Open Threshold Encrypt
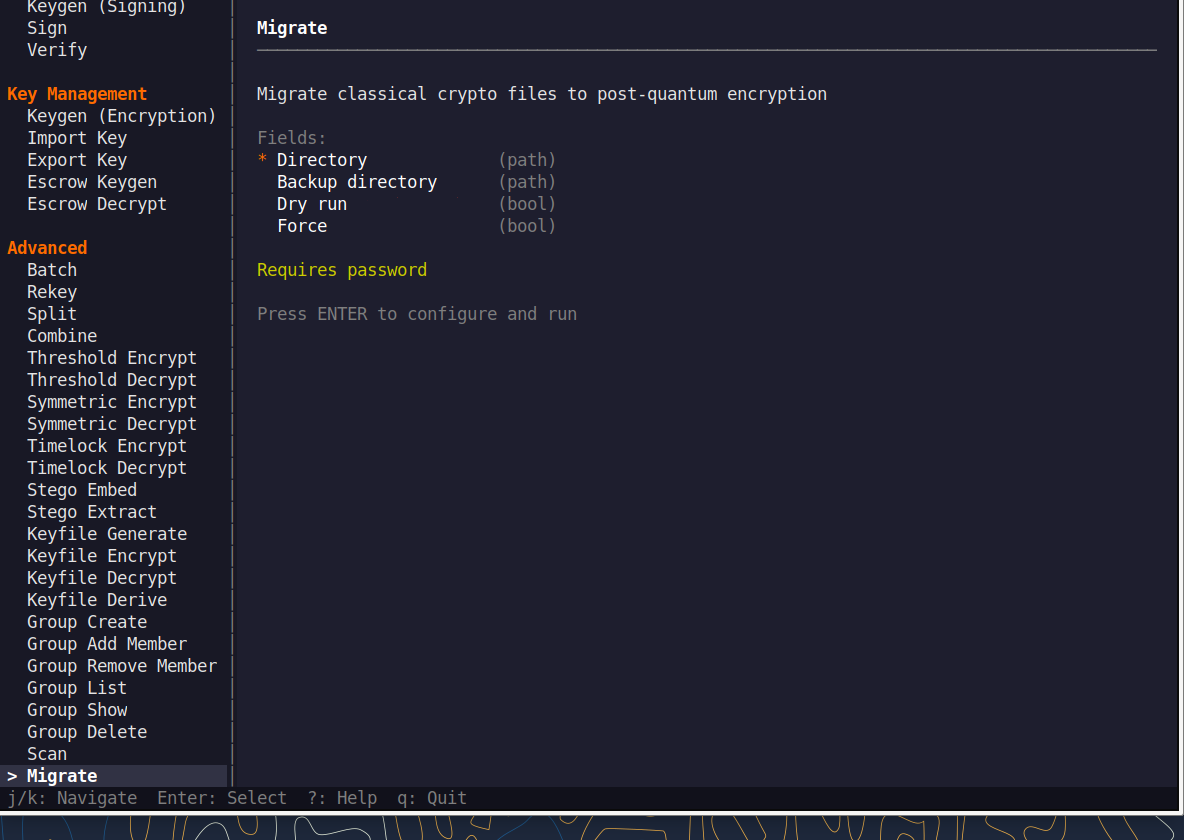The height and width of the screenshot is (840, 1184). click(112, 357)
